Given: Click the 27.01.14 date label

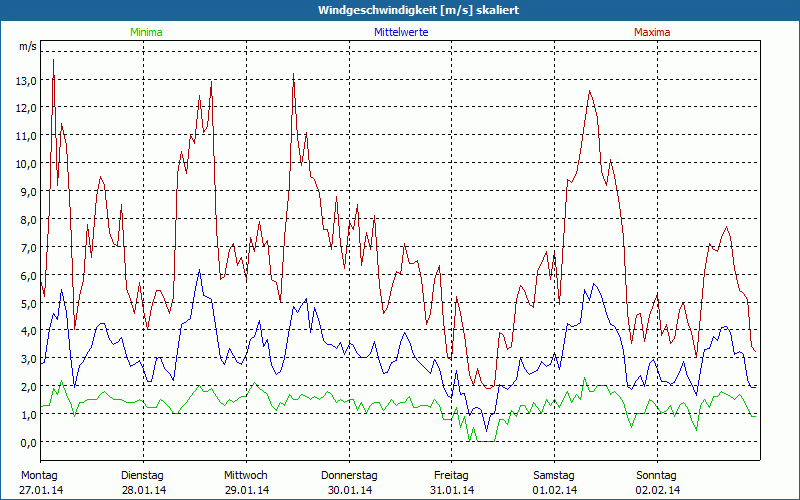Looking at the screenshot, I should 40,490.
